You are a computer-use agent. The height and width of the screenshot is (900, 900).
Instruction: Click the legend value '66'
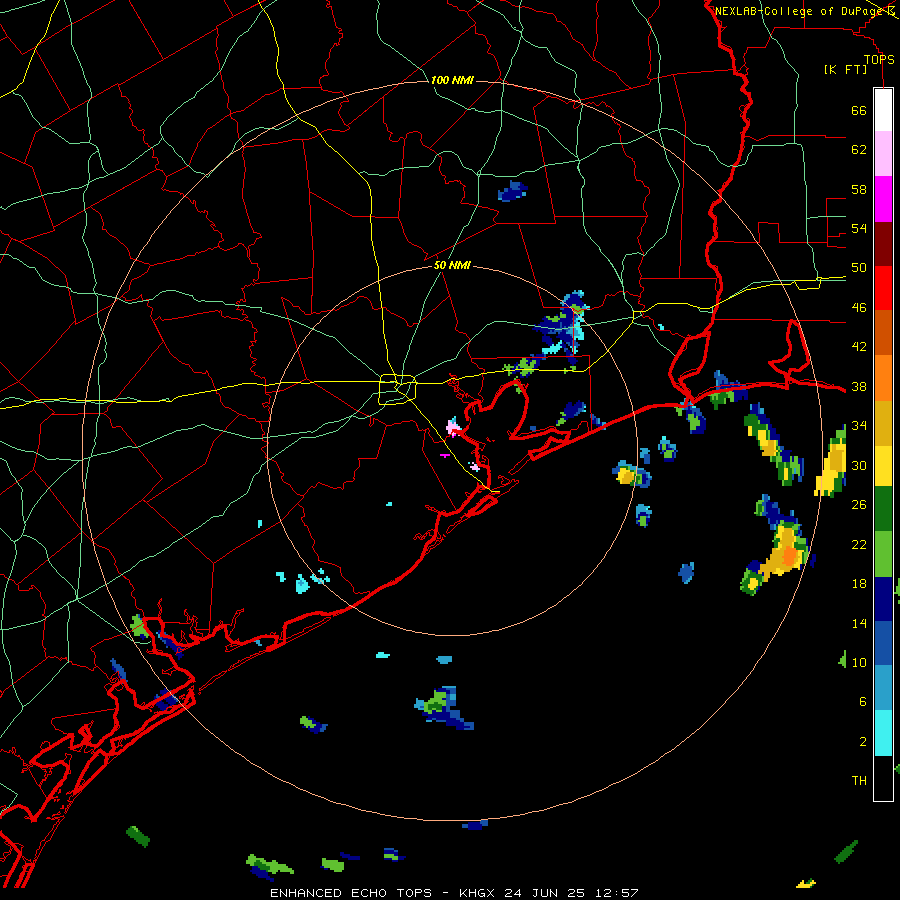(859, 110)
